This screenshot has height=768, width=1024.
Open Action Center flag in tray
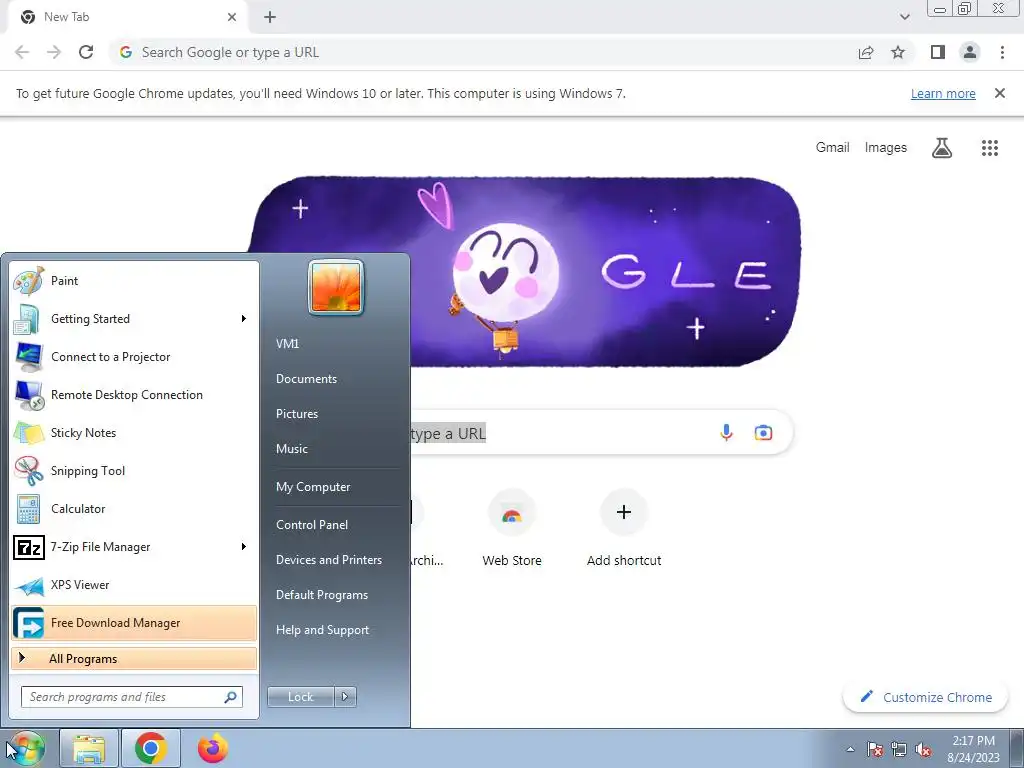click(x=875, y=749)
